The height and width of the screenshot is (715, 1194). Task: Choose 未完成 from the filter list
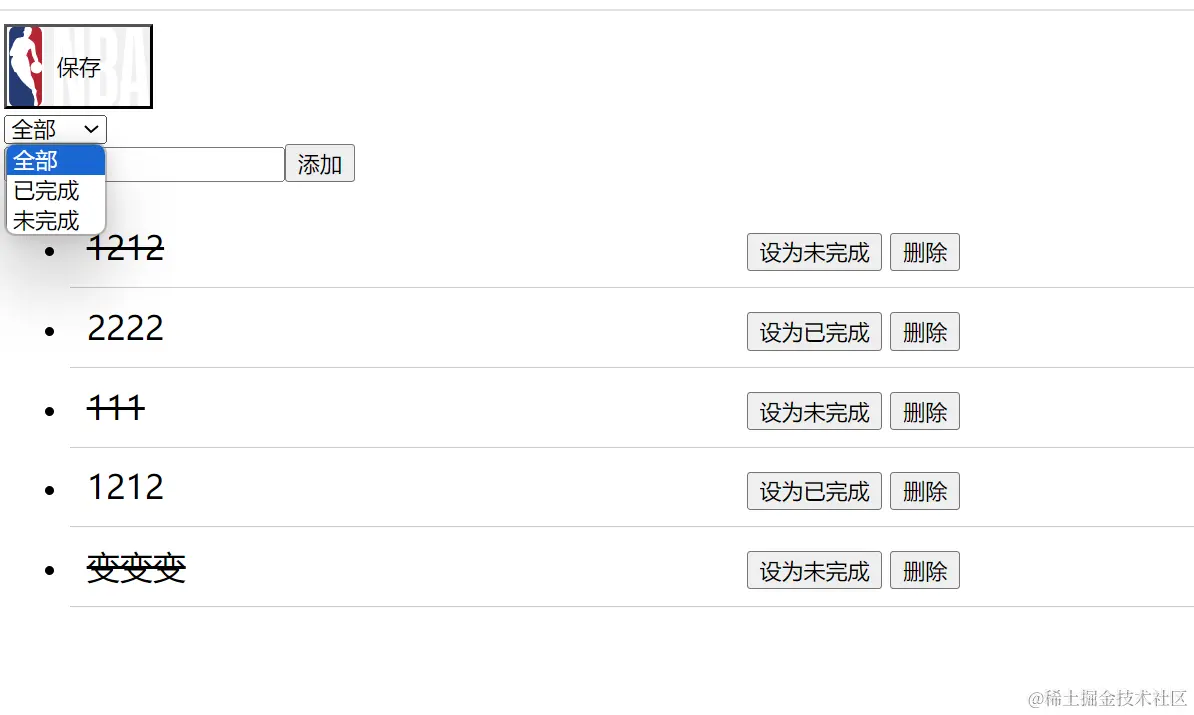coord(55,221)
